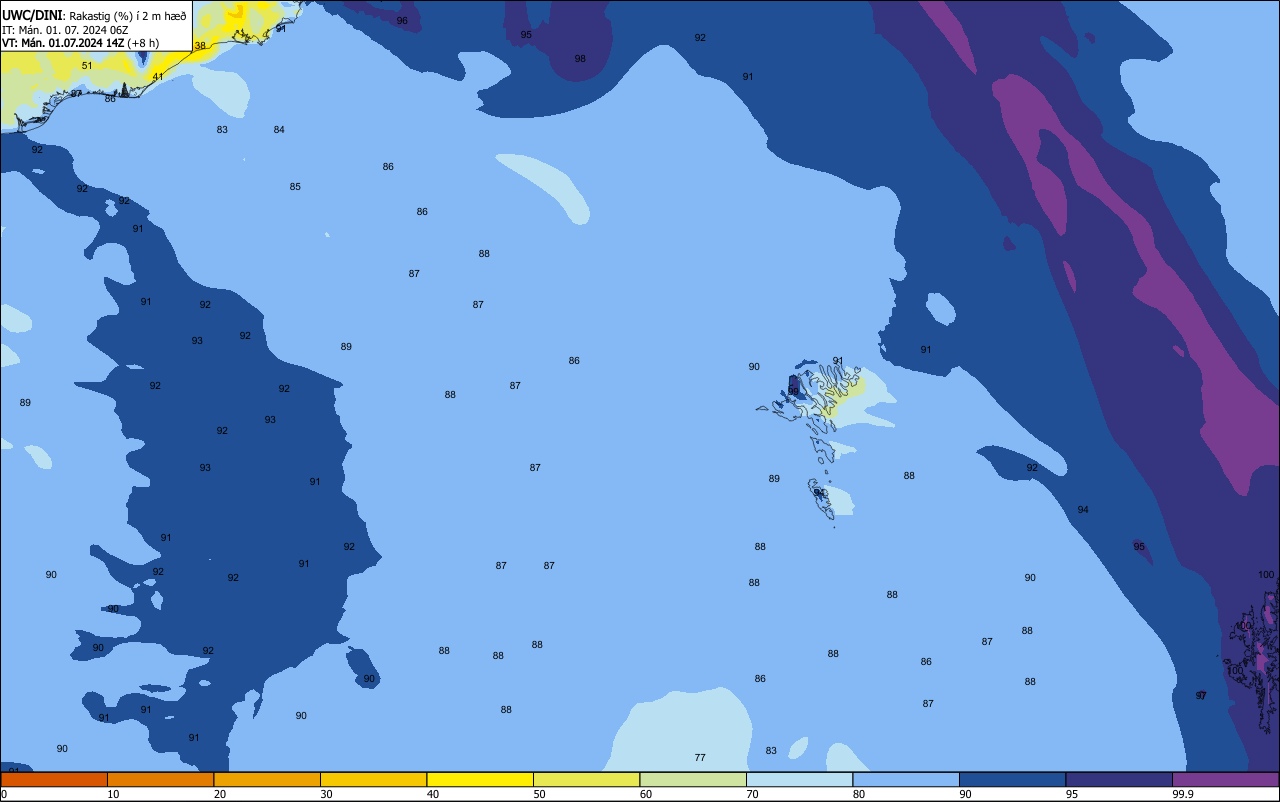Click the 70–80 pale blue legend swatch
1280x802 pixels.
coord(799,779)
